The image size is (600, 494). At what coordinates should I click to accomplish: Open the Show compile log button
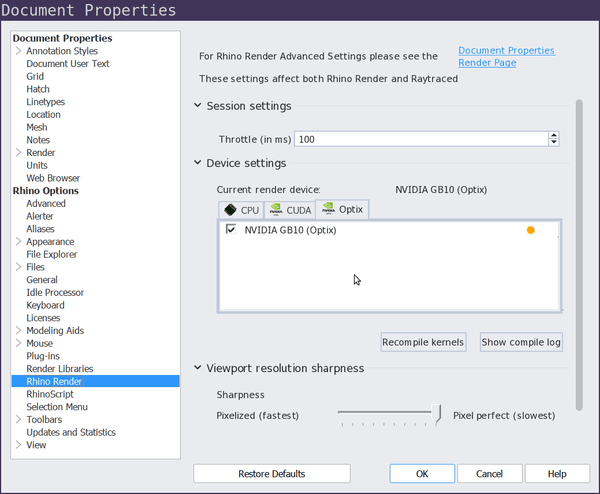tap(521, 342)
